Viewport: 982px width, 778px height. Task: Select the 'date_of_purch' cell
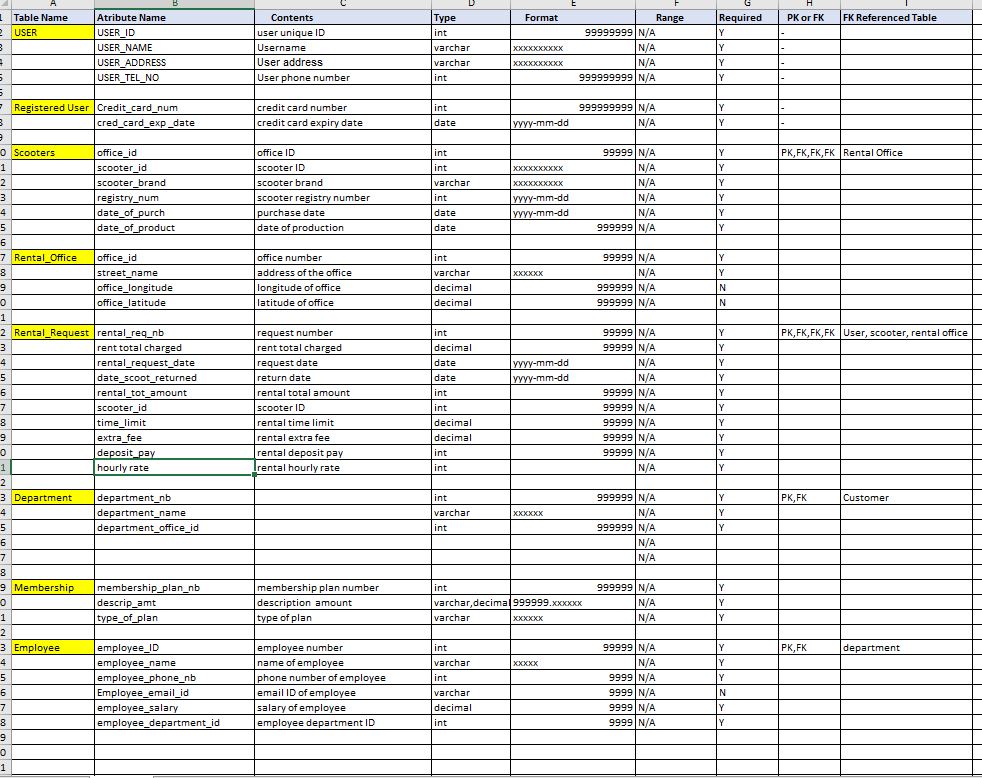[174, 213]
